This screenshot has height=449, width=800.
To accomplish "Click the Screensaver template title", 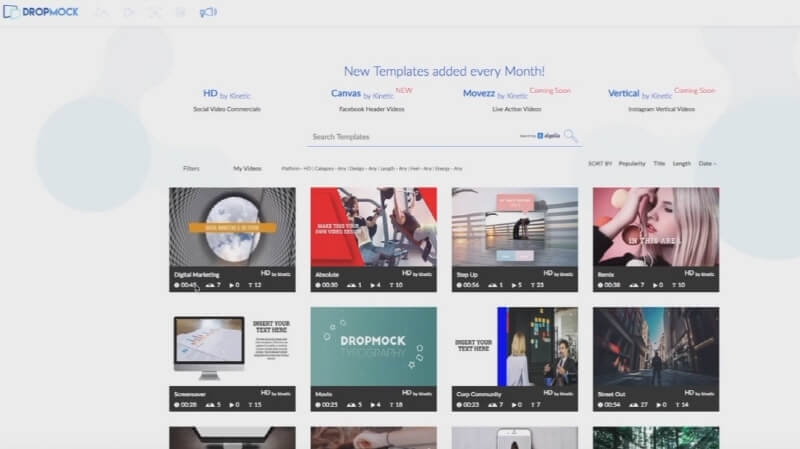I will coord(190,394).
